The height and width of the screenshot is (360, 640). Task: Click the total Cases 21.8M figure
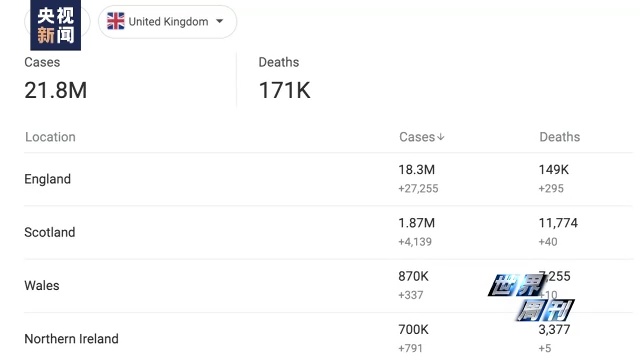point(56,90)
